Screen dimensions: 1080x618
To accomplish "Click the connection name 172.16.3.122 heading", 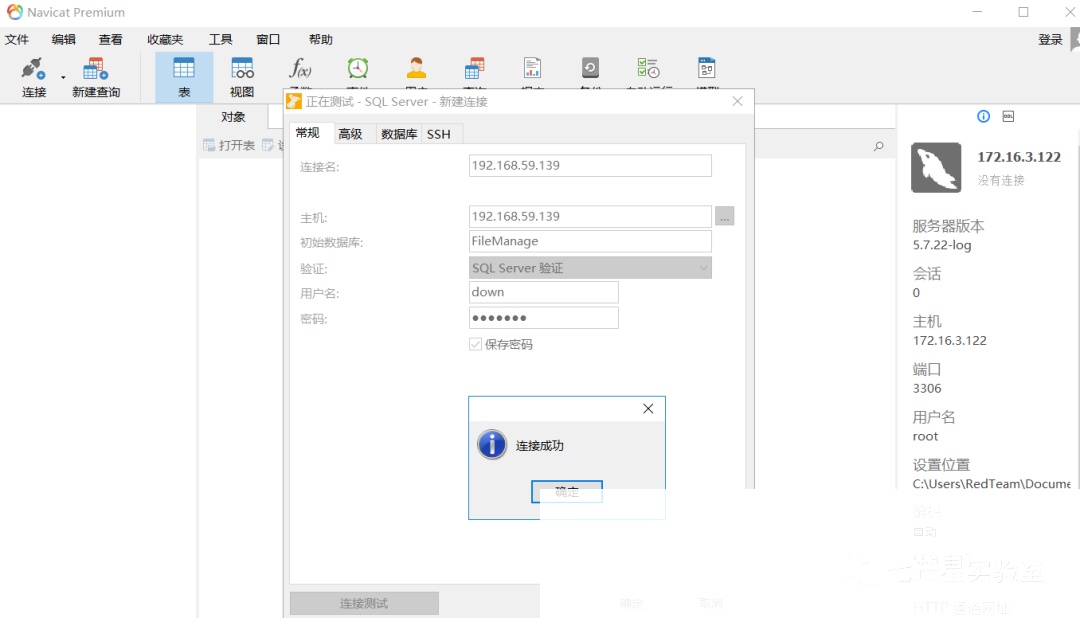I will pos(1019,157).
